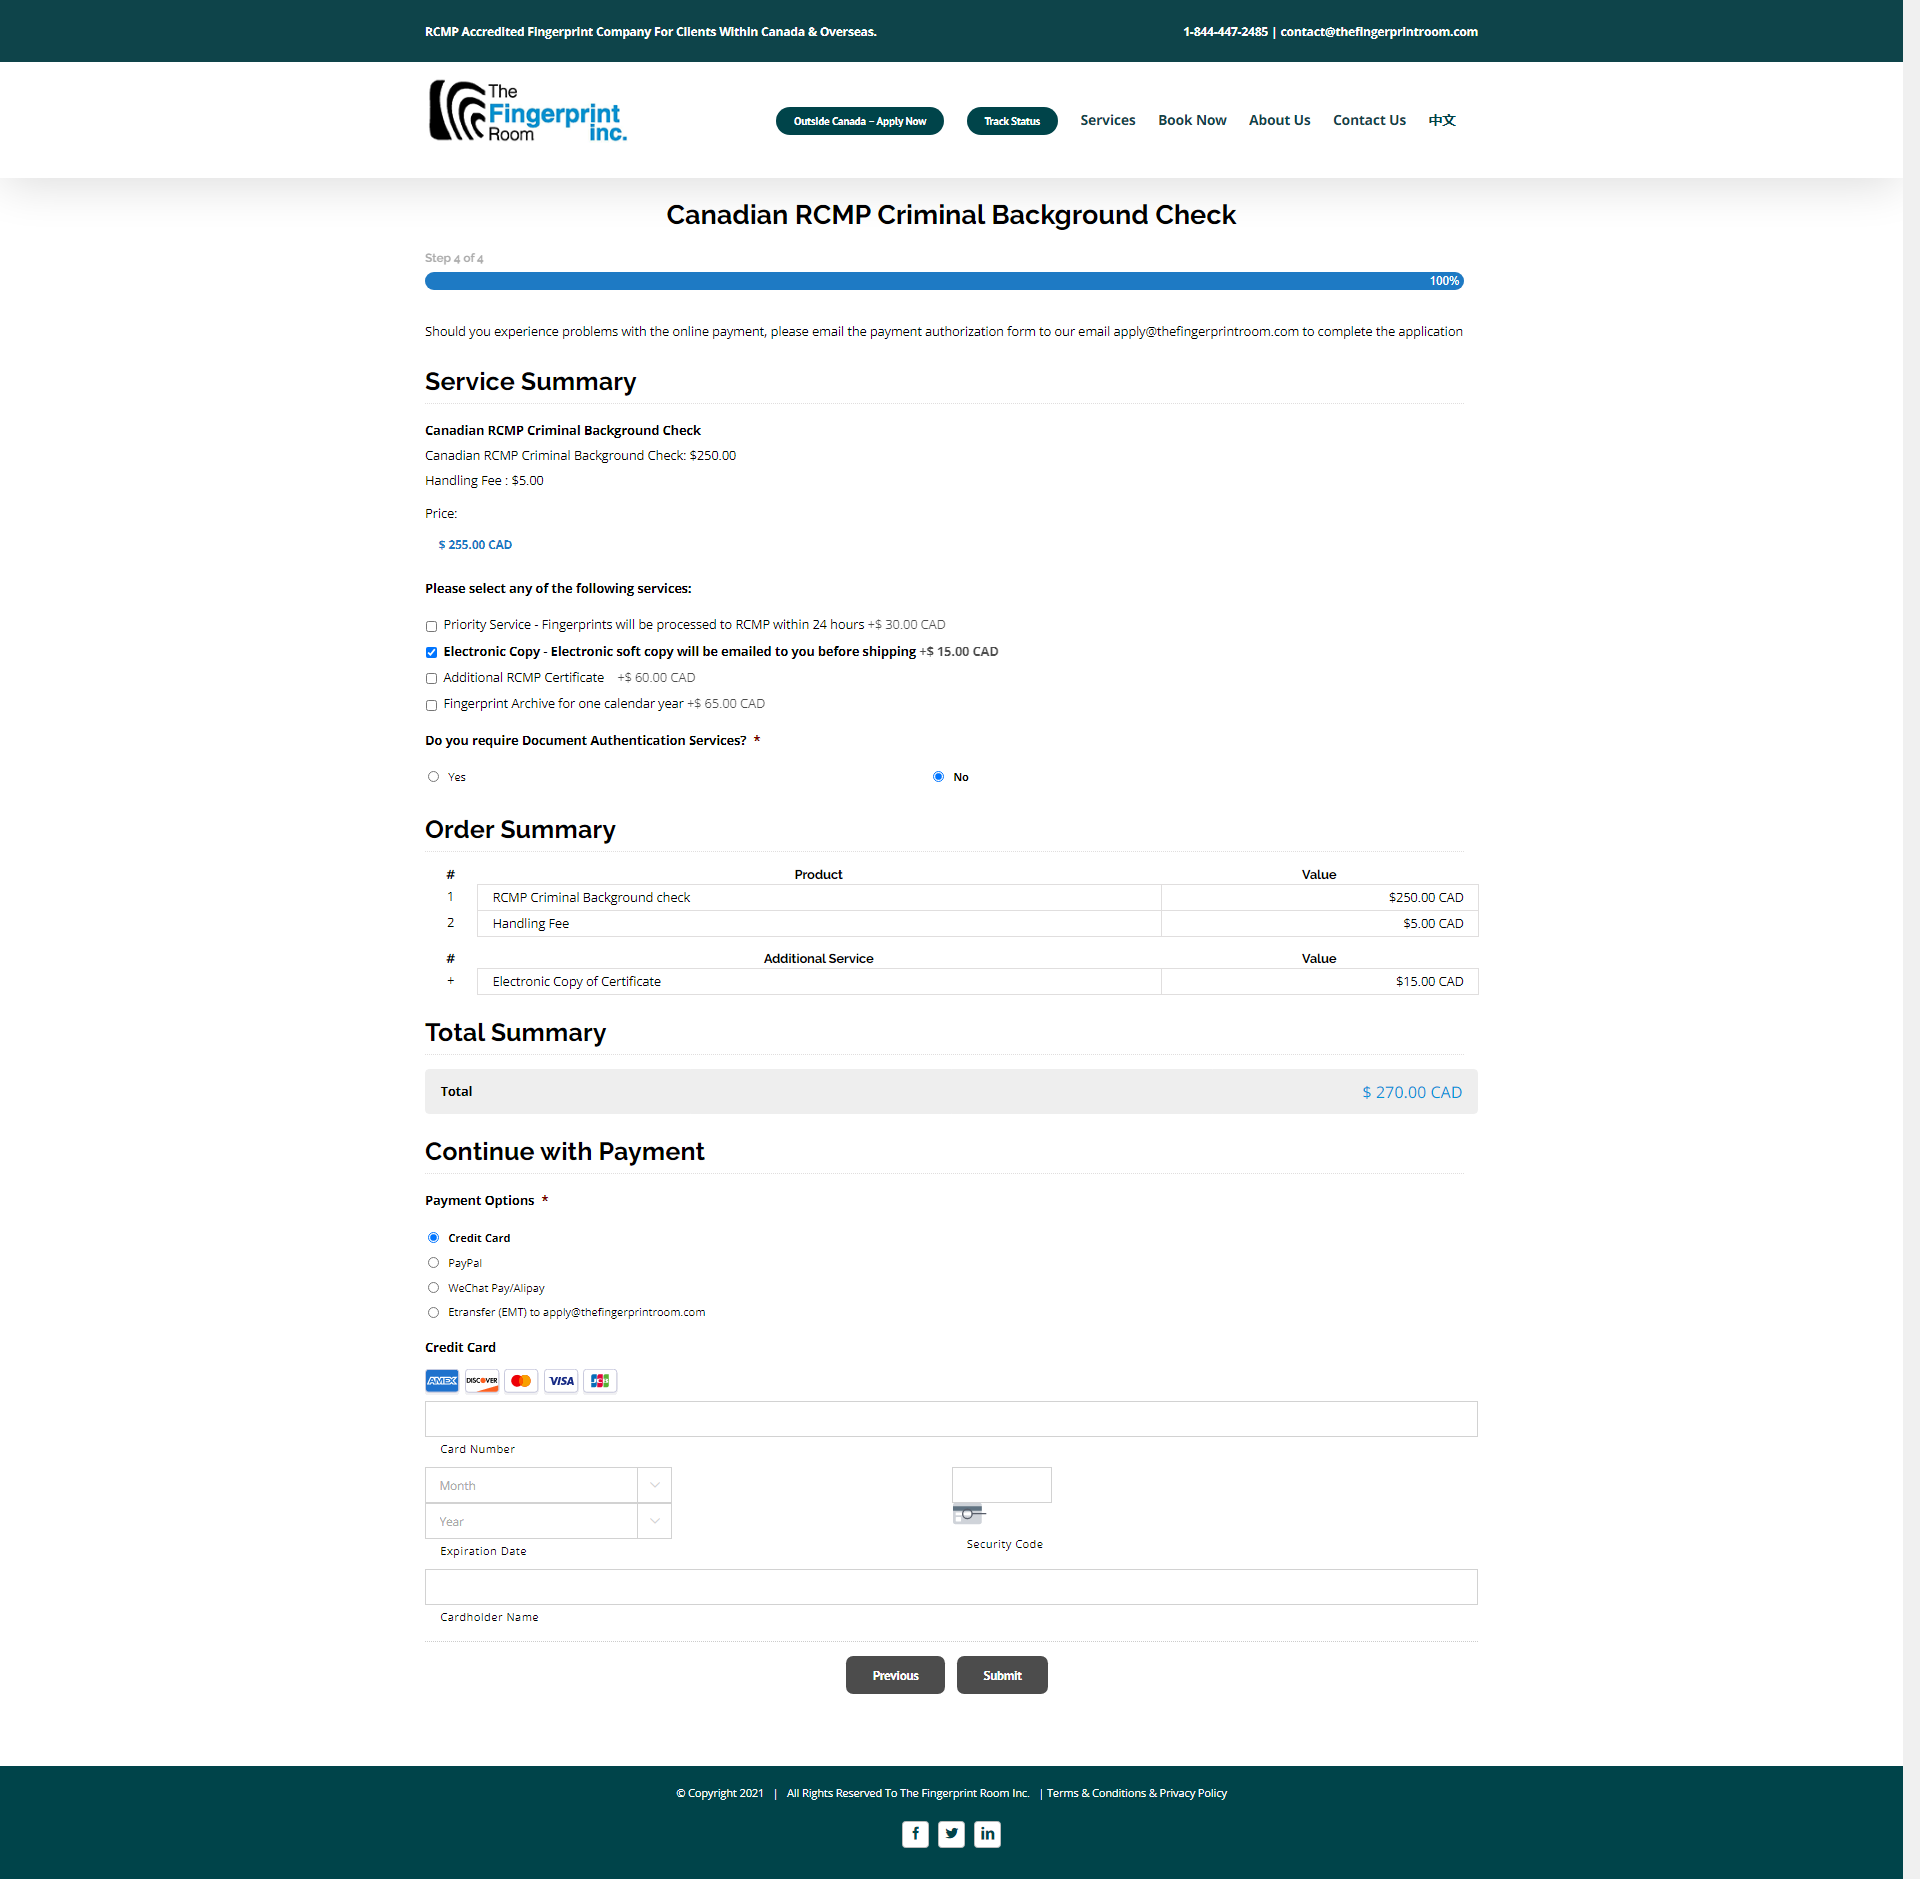This screenshot has height=1879, width=1920.
Task: Select the PayPal payment option
Action: [433, 1263]
